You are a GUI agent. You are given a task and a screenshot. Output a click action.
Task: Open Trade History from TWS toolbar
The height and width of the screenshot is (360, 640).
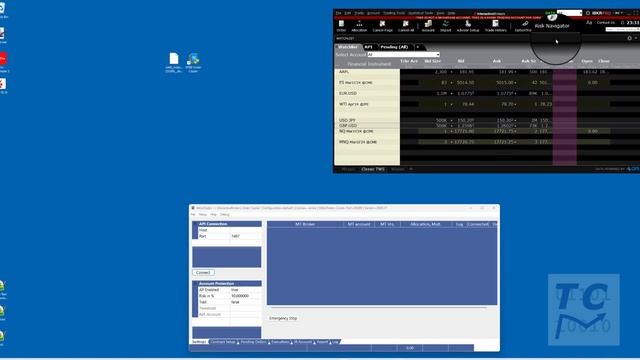[496, 27]
